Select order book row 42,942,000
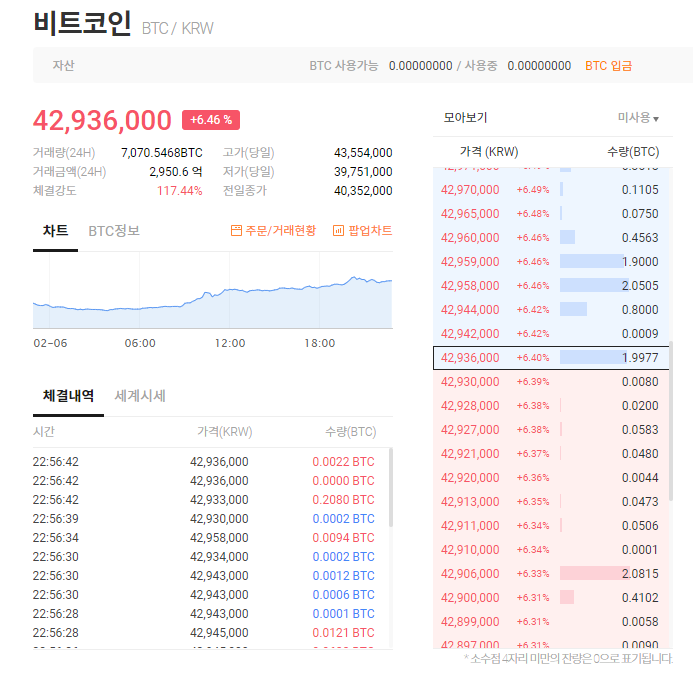693x675 pixels. tap(550, 334)
